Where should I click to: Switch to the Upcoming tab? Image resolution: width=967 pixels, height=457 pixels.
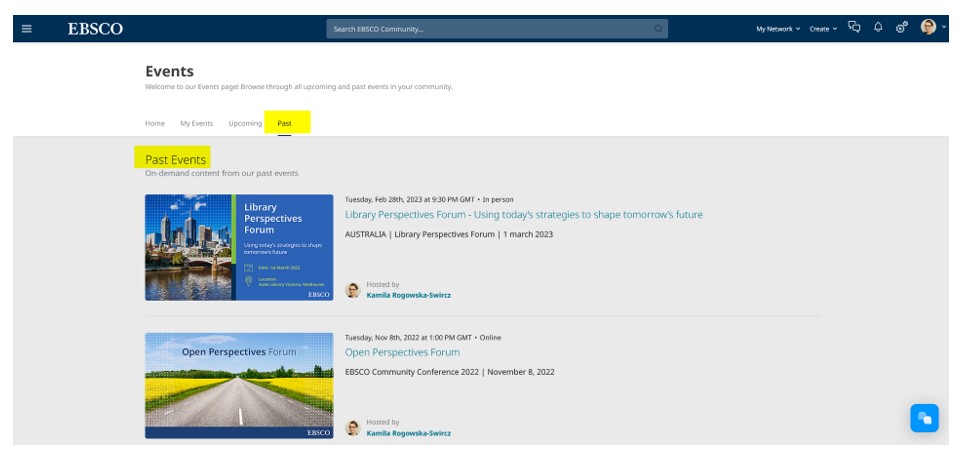(x=245, y=123)
